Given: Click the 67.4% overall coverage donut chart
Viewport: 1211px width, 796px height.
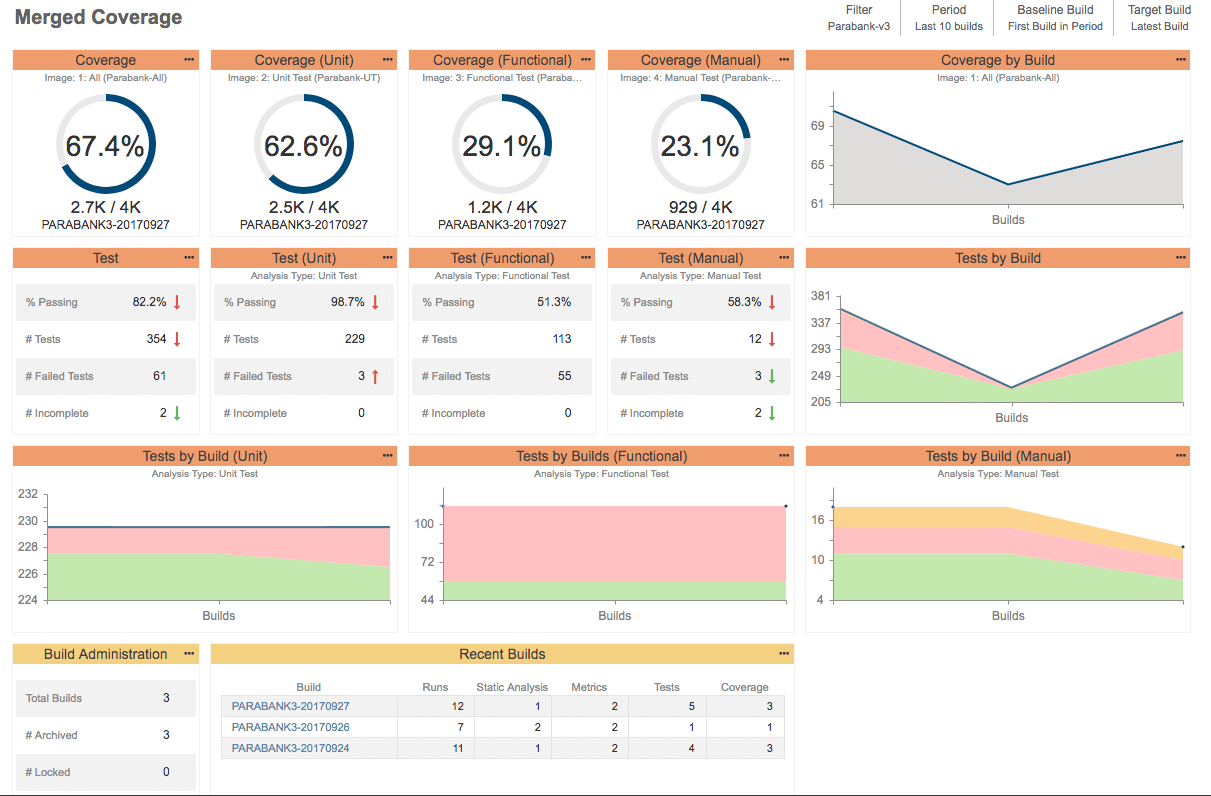Looking at the screenshot, I should (x=105, y=146).
